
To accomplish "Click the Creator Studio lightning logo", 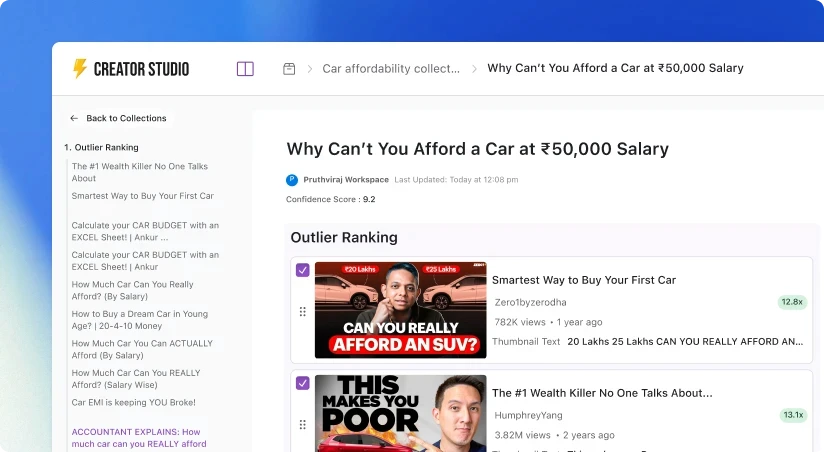I will coord(79,68).
